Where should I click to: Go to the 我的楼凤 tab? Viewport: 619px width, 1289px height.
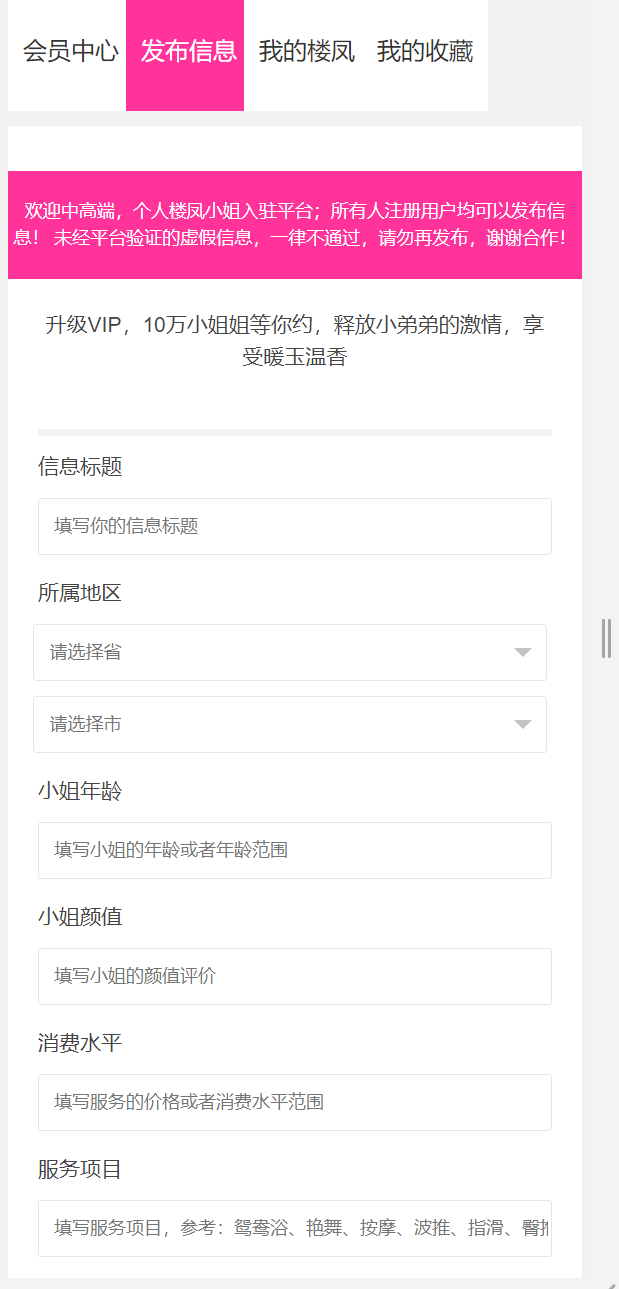(306, 51)
